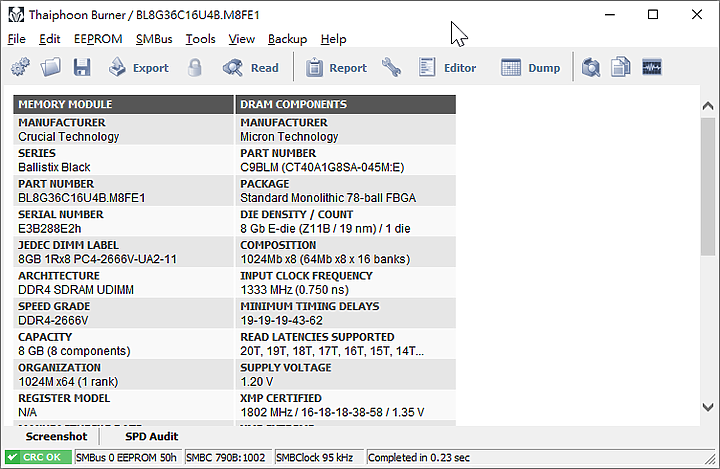Open the Tools menu
The width and height of the screenshot is (720, 469).
[x=200, y=39]
